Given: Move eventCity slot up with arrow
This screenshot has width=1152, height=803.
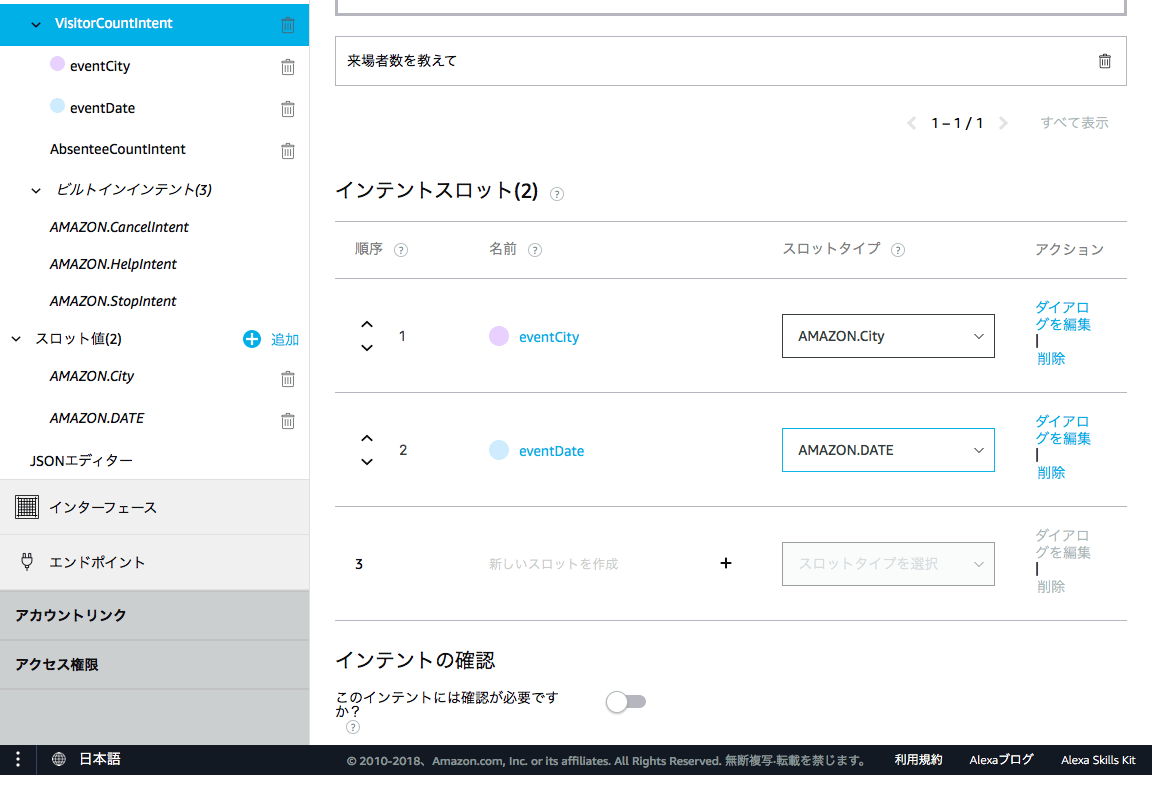Looking at the screenshot, I should click(367, 324).
